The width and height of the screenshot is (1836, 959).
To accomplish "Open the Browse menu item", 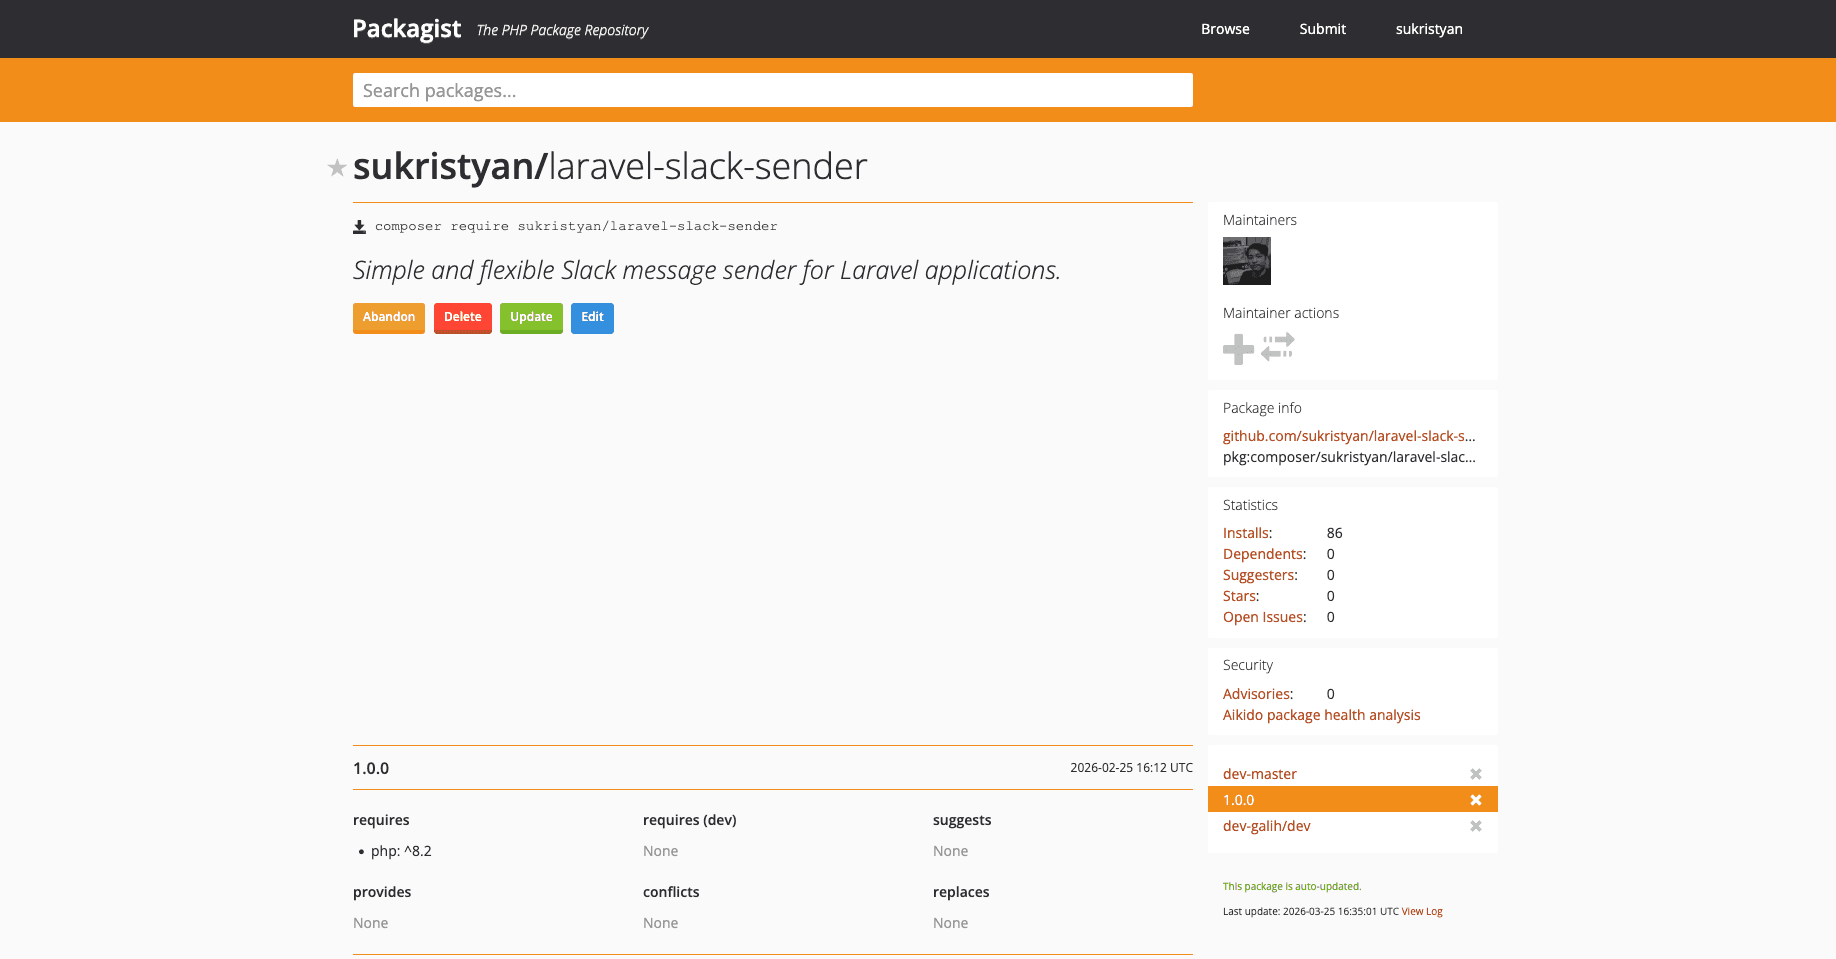I will pos(1225,29).
